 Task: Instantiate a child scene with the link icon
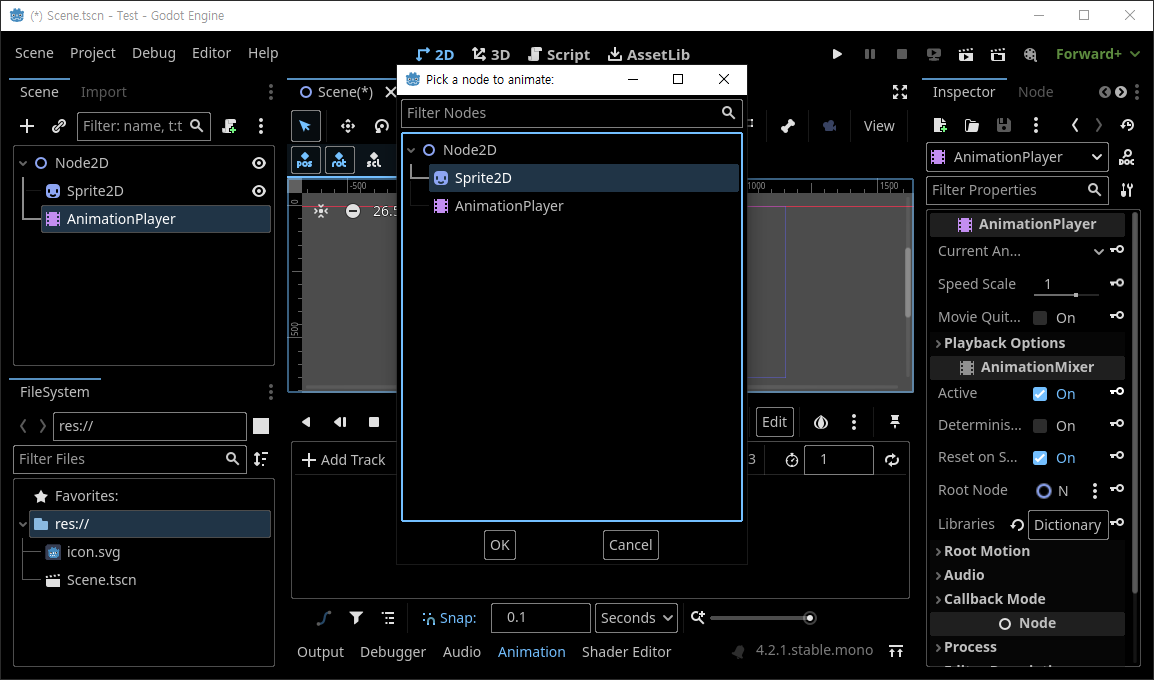pos(59,126)
